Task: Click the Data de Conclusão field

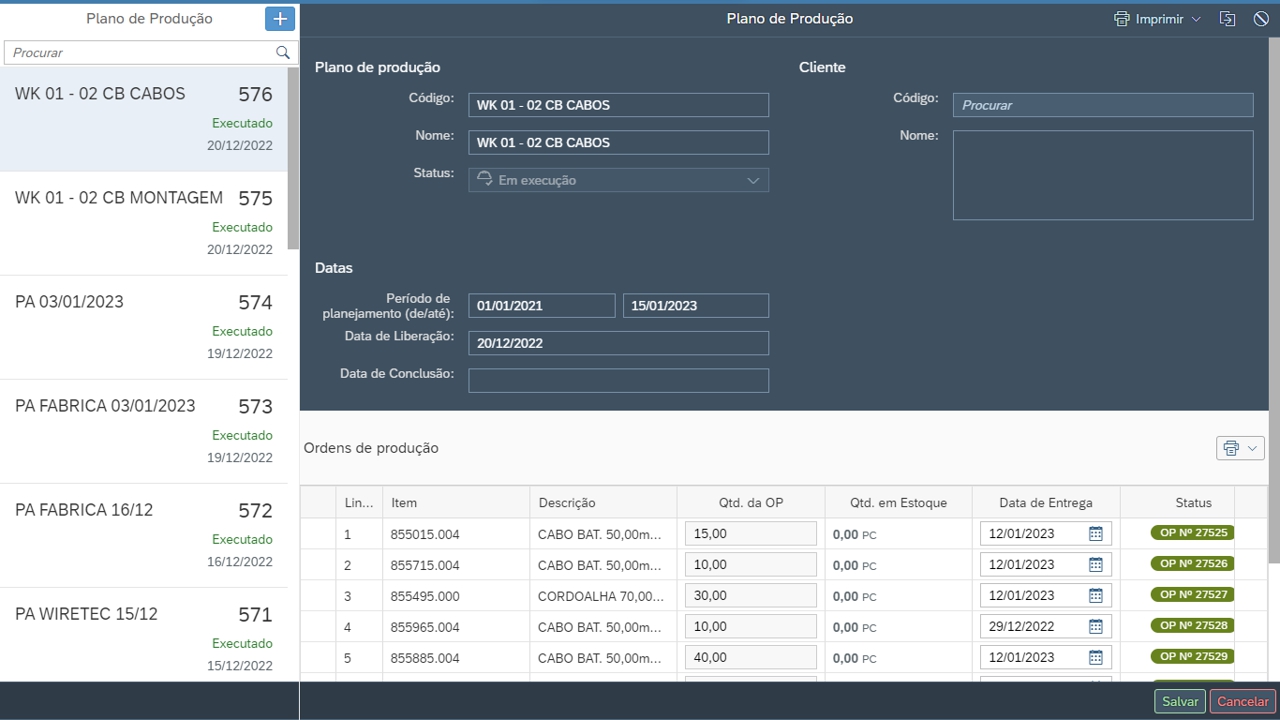Action: coord(618,380)
